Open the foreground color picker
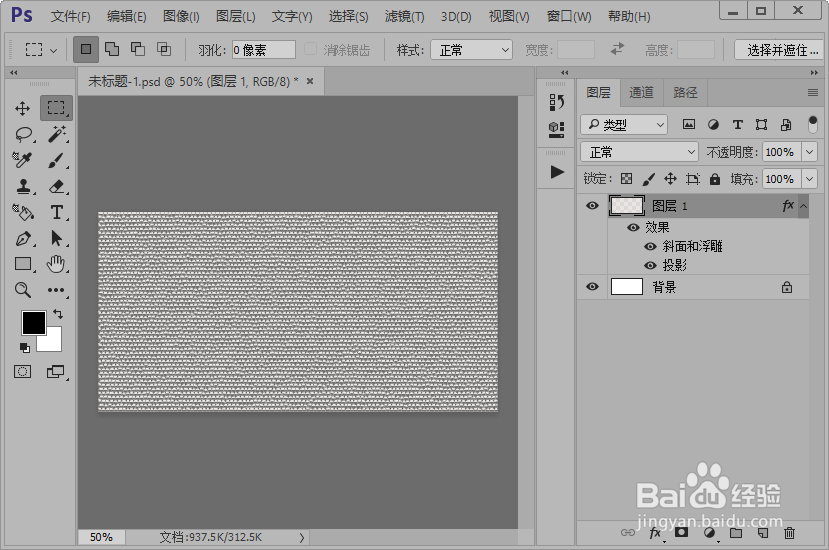This screenshot has width=829, height=550. tap(33, 323)
